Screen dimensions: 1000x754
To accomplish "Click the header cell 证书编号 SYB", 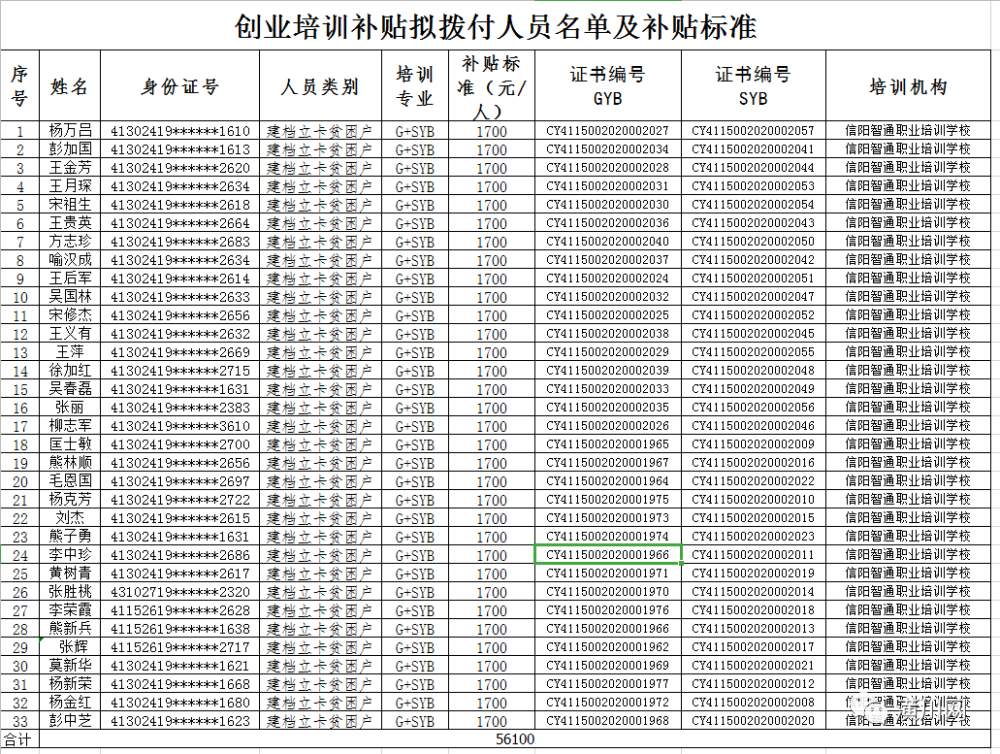I will [753, 85].
